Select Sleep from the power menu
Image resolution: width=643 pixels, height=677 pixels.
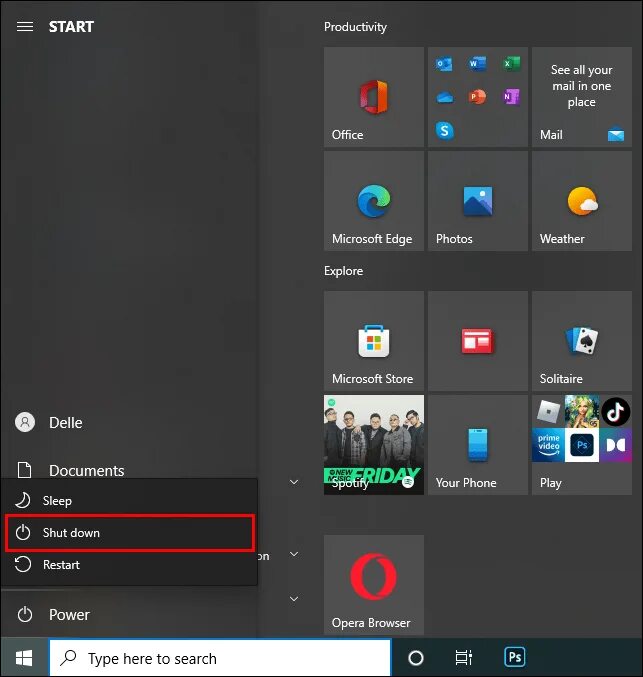[130, 501]
